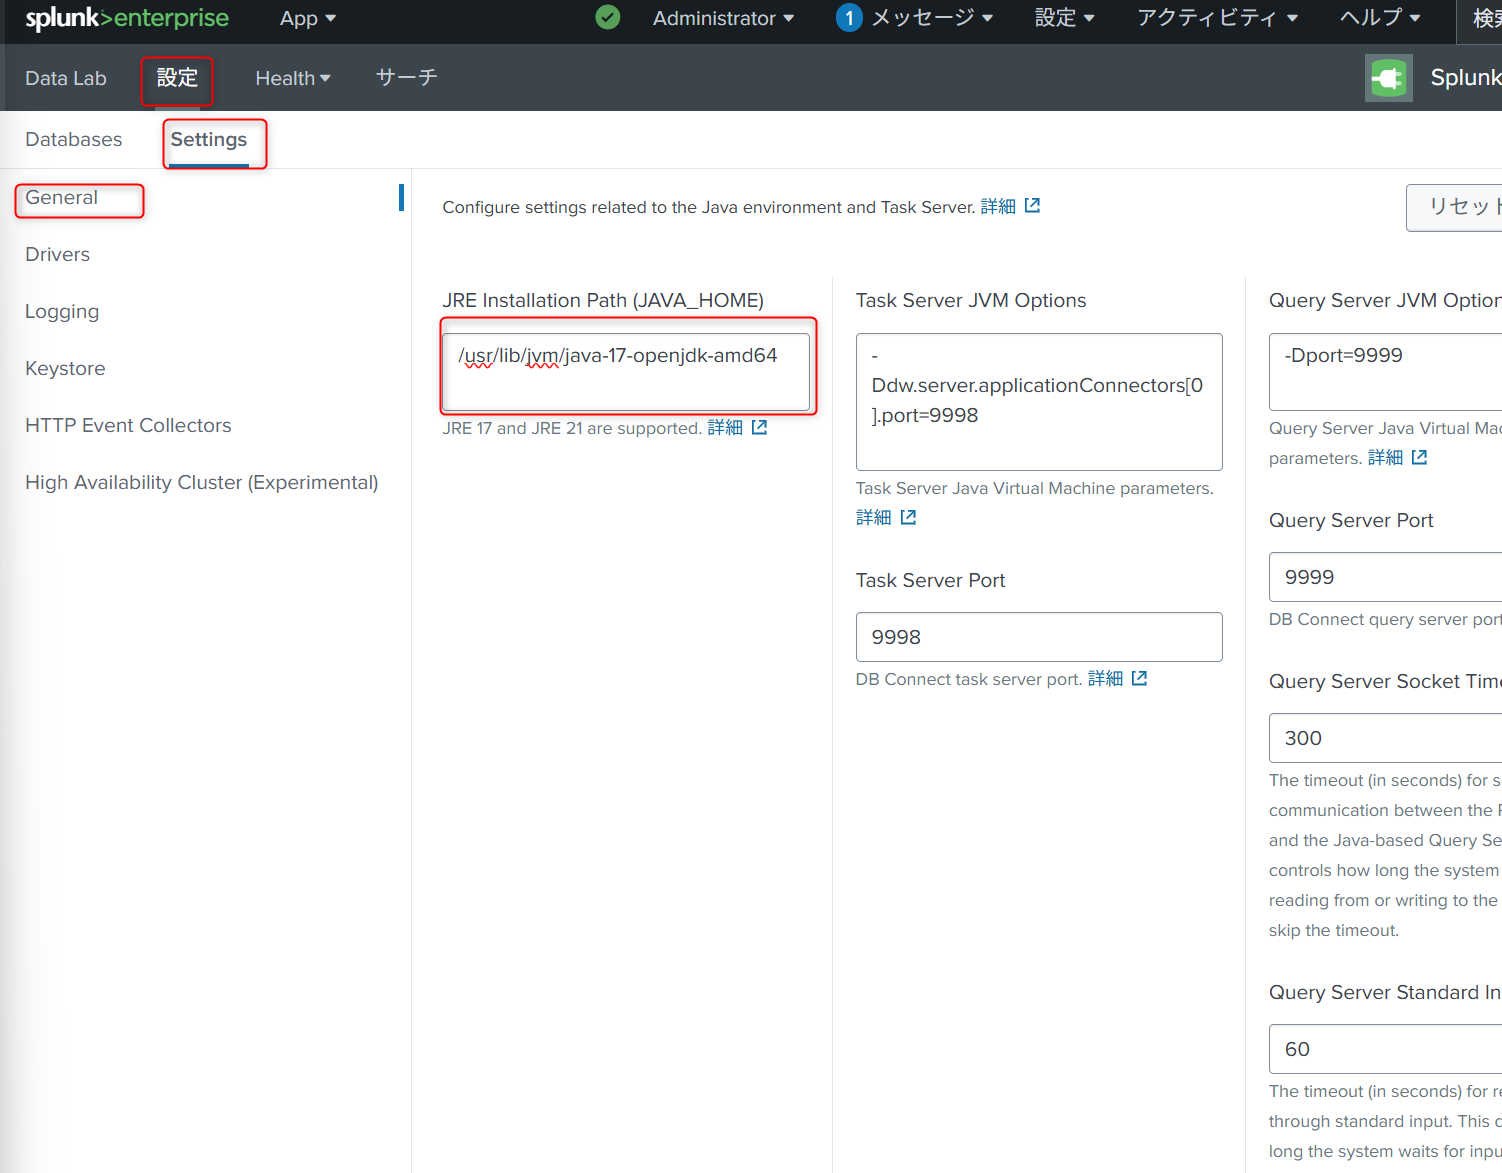Image resolution: width=1502 pixels, height=1173 pixels.
Task: Focus the Task Server JVM Options textarea
Action: (x=1039, y=402)
